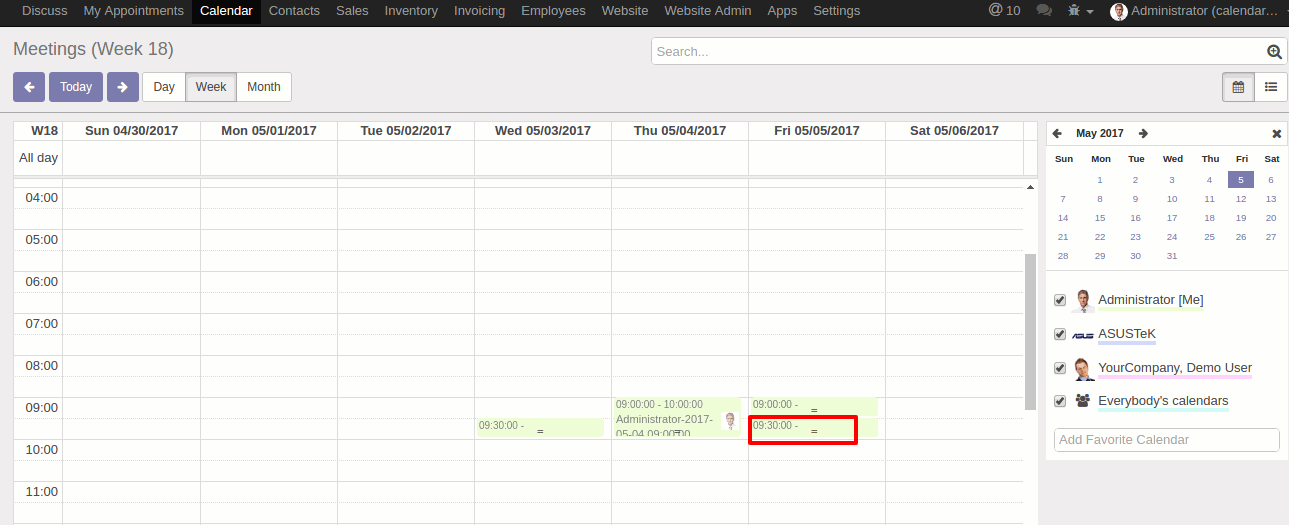Click the Administrator avatar in the sidebar
This screenshot has height=525, width=1289.
point(1083,301)
